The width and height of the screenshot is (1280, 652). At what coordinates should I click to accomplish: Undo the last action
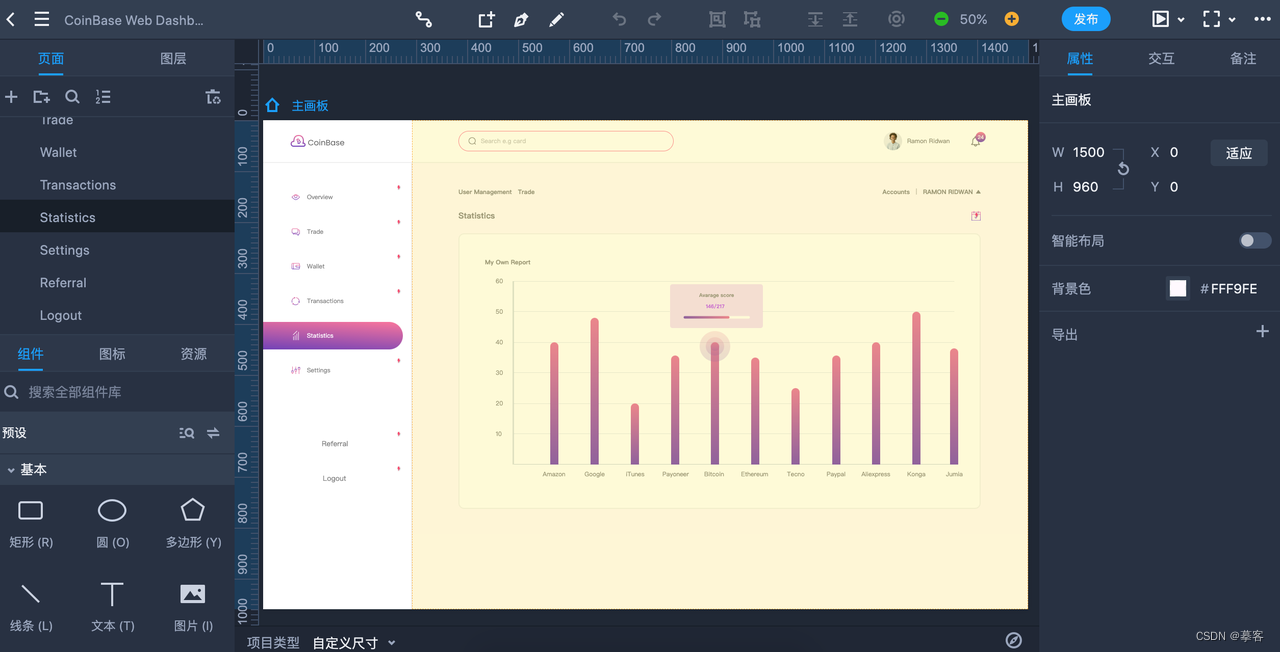pos(619,19)
